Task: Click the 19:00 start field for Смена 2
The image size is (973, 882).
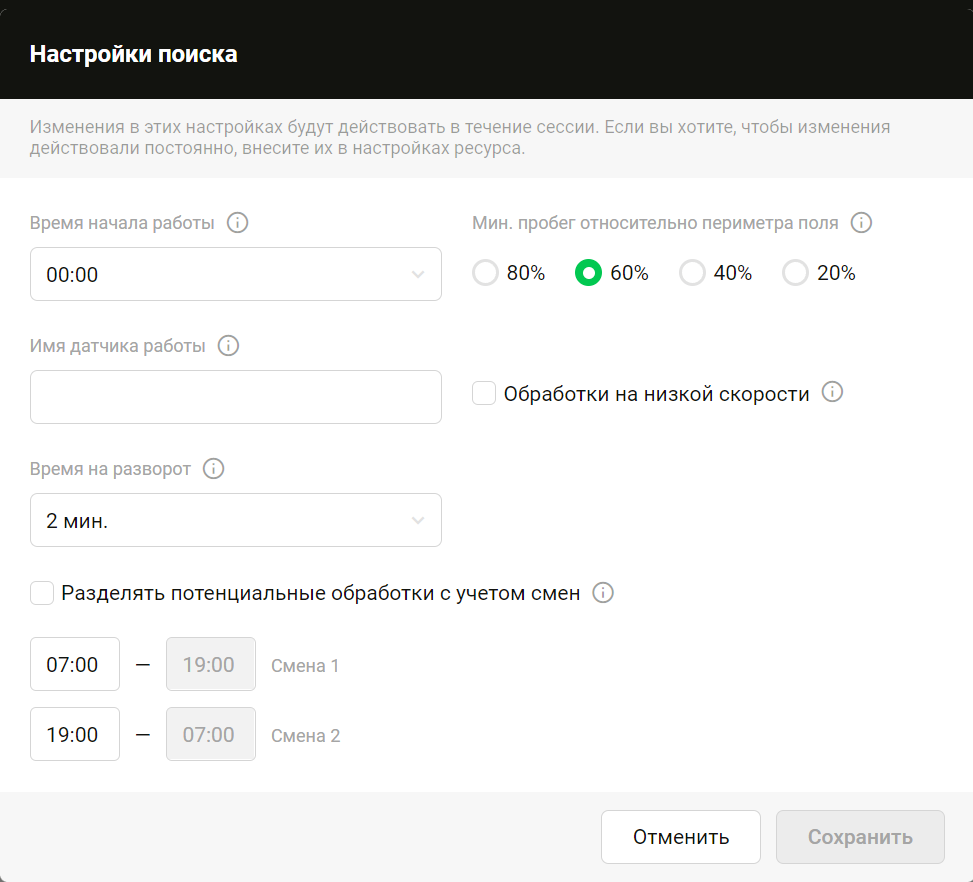Action: [75, 734]
